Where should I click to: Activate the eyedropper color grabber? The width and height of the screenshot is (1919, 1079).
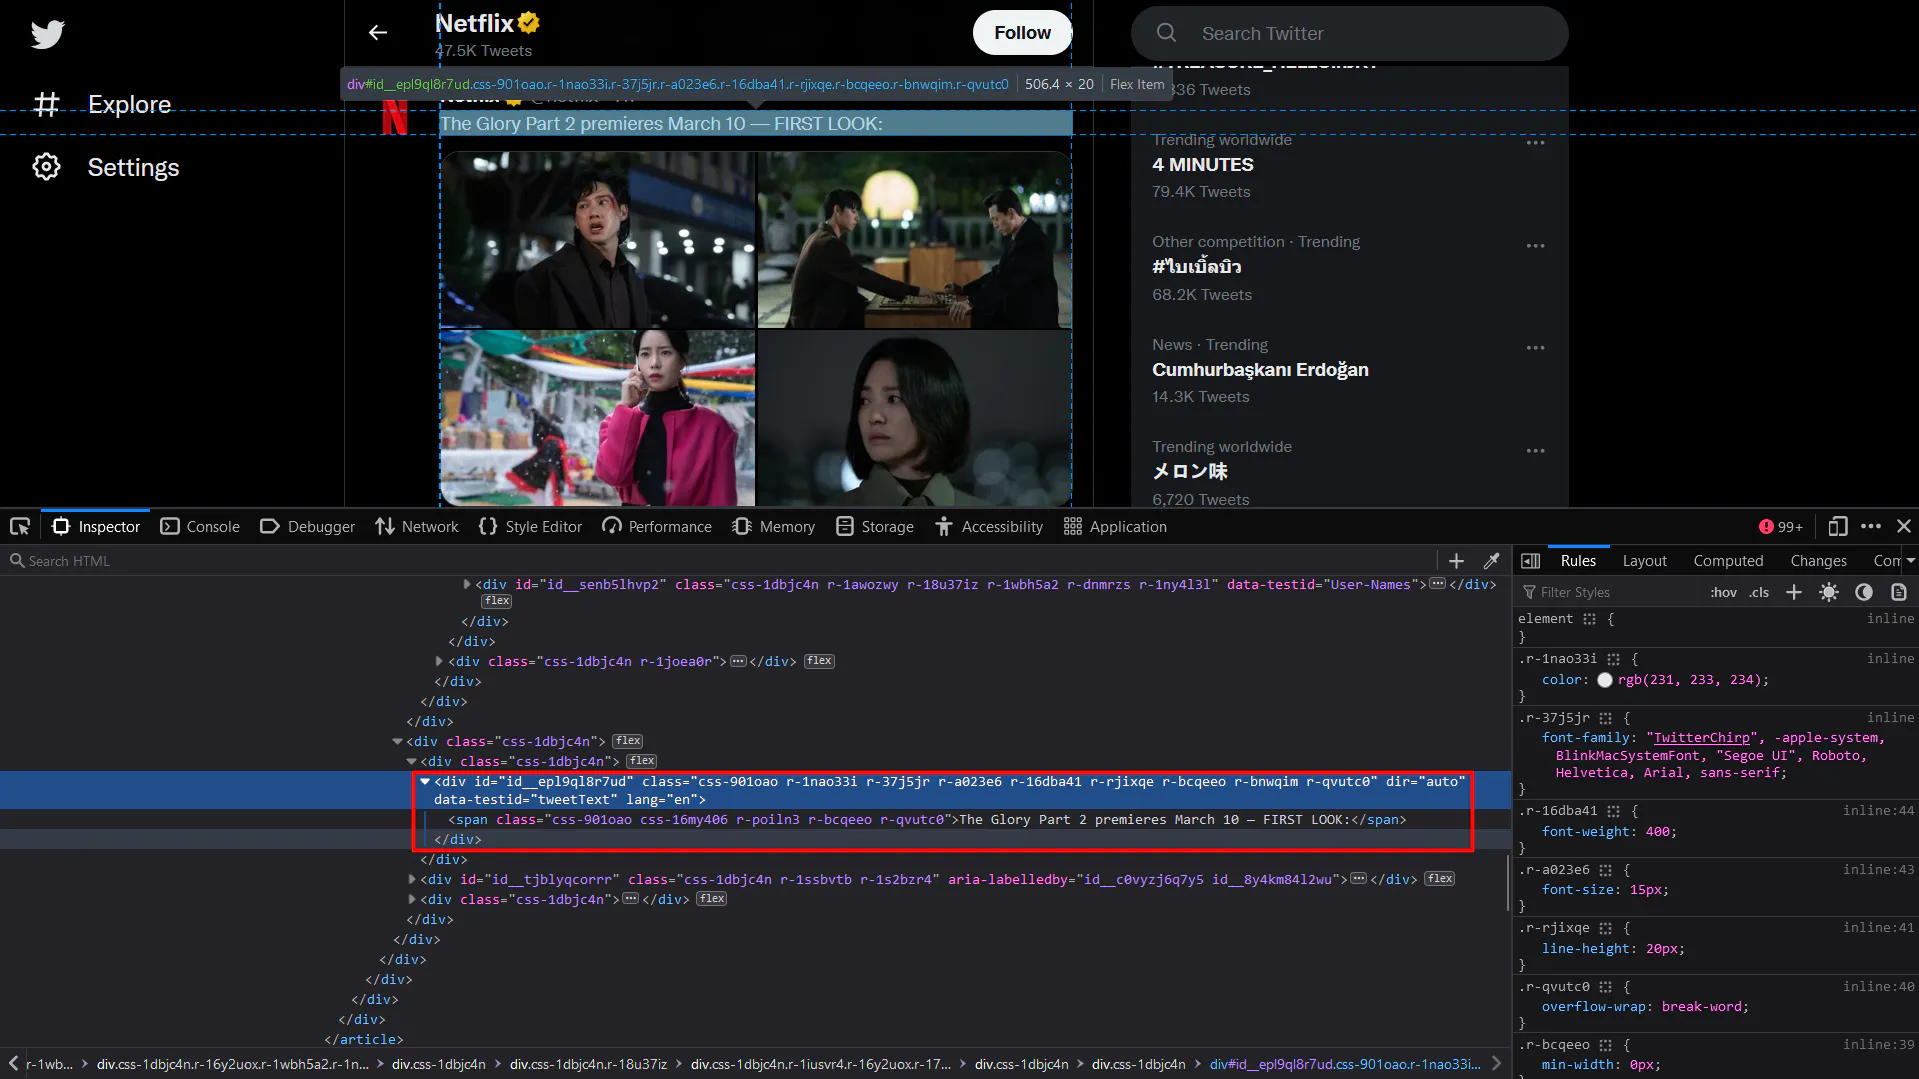coord(1492,560)
